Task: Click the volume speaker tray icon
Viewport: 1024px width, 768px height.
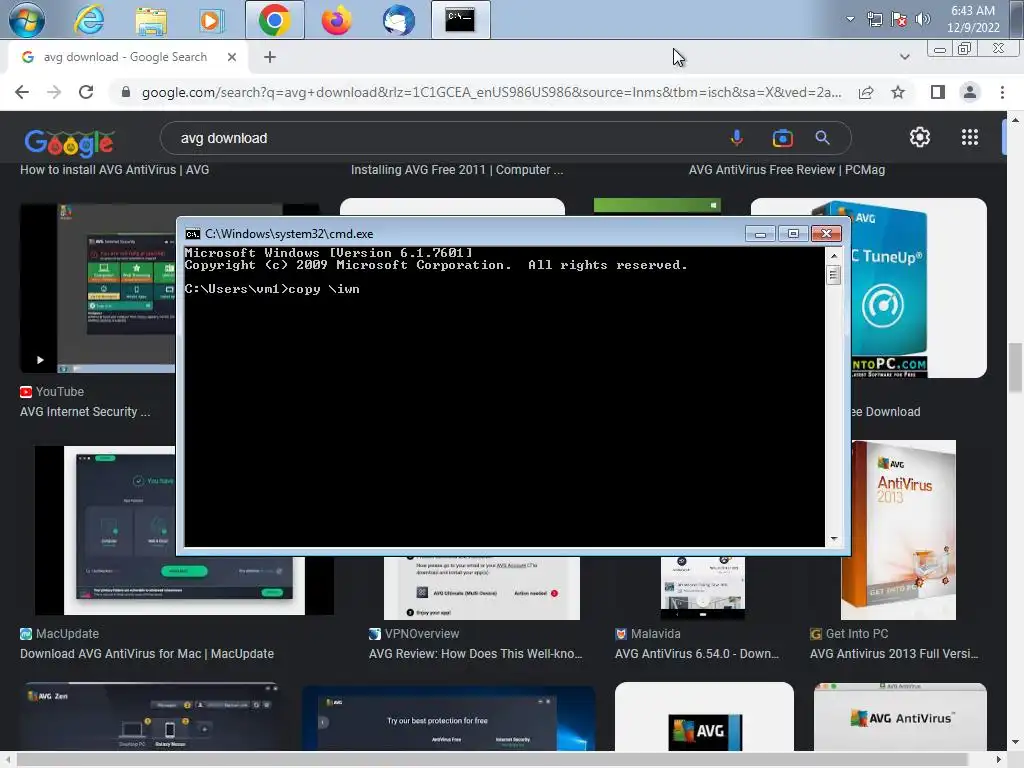Action: pos(922,20)
